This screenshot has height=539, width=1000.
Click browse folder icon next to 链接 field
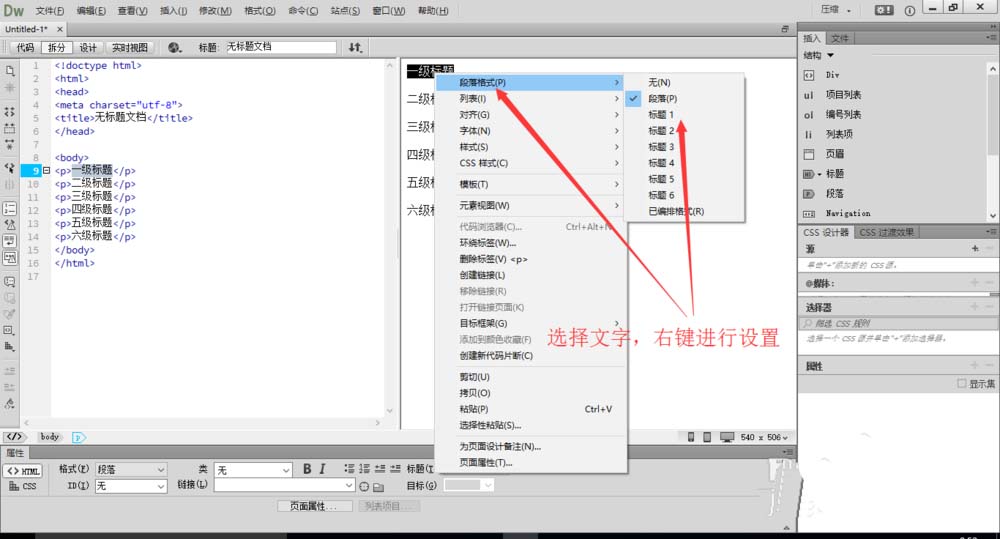pos(378,487)
